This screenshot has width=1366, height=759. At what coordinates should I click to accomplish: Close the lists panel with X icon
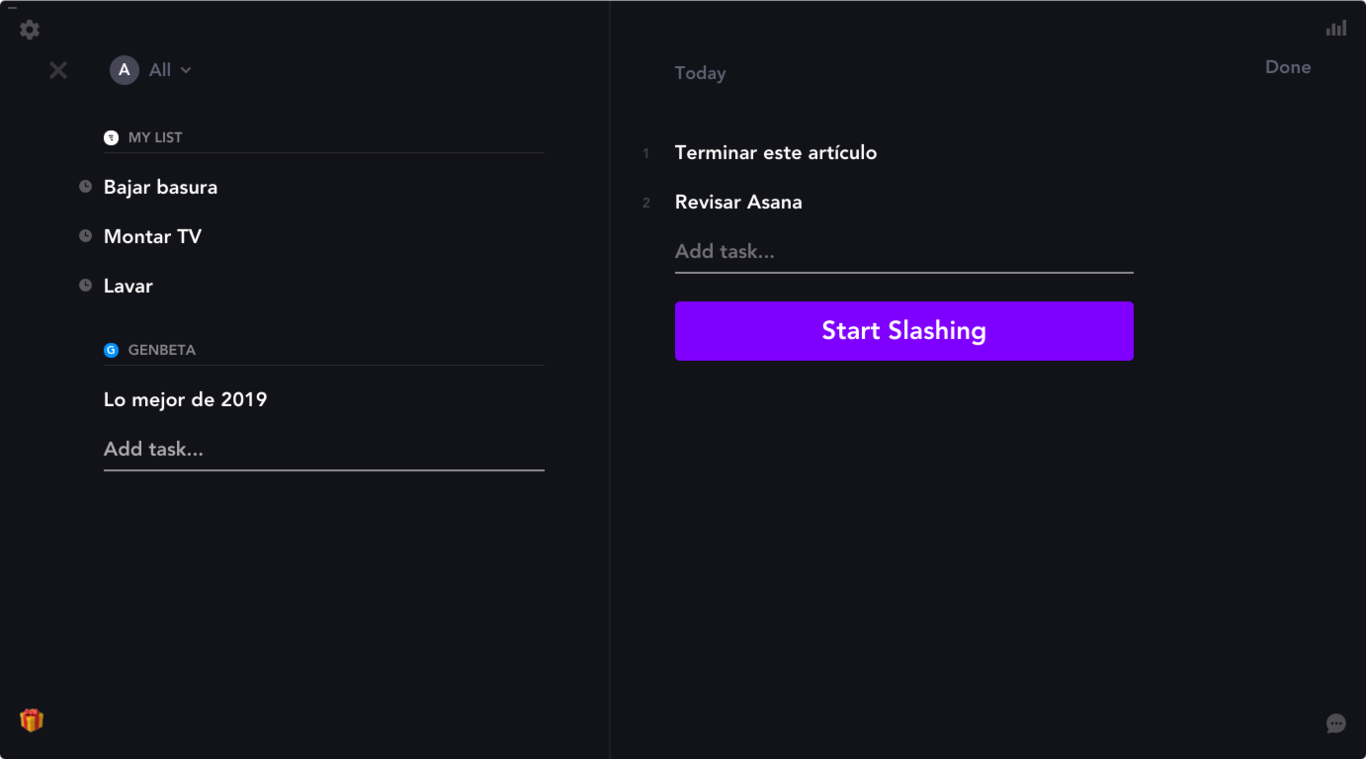click(59, 70)
